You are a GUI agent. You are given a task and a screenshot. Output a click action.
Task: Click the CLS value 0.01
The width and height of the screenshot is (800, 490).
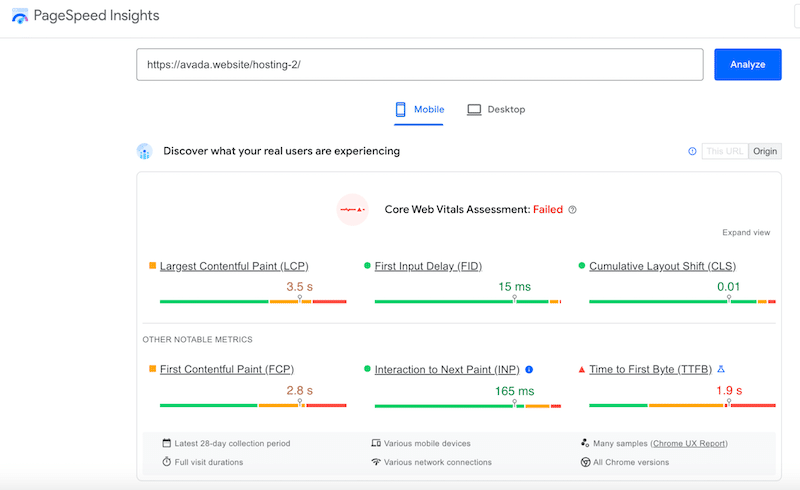pyautogui.click(x=729, y=287)
